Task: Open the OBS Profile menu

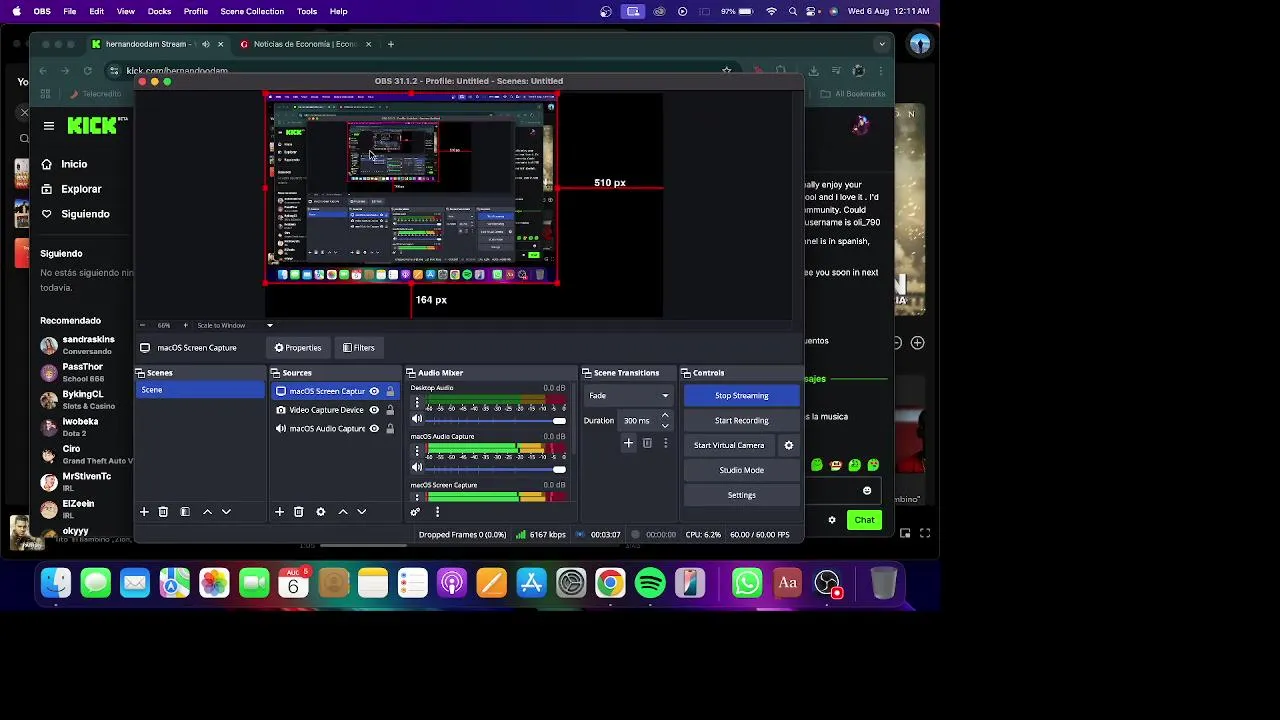Action: [196, 11]
